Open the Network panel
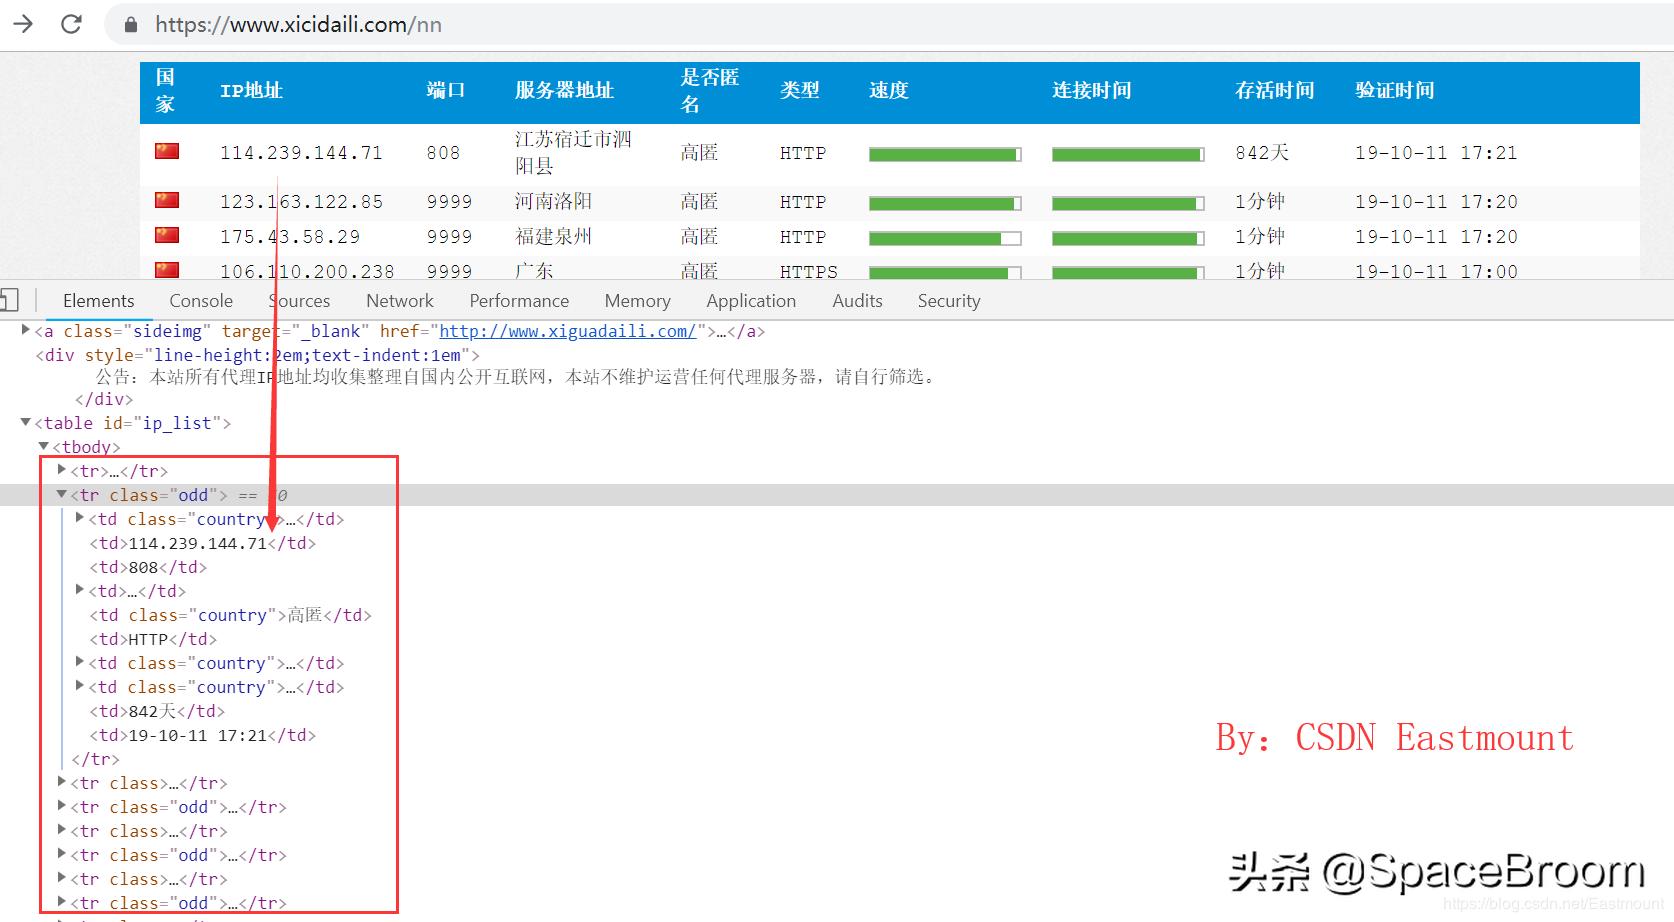The image size is (1674, 922). 399,300
